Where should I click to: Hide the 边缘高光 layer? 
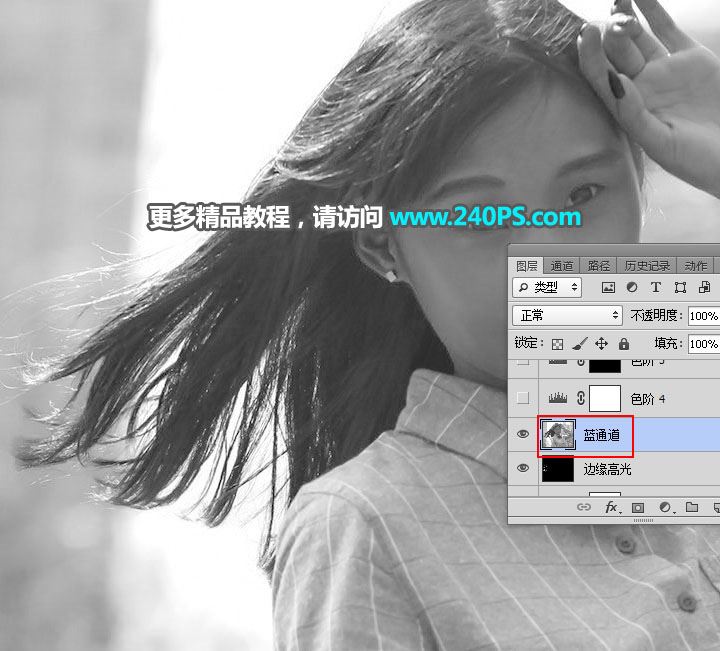coord(523,468)
